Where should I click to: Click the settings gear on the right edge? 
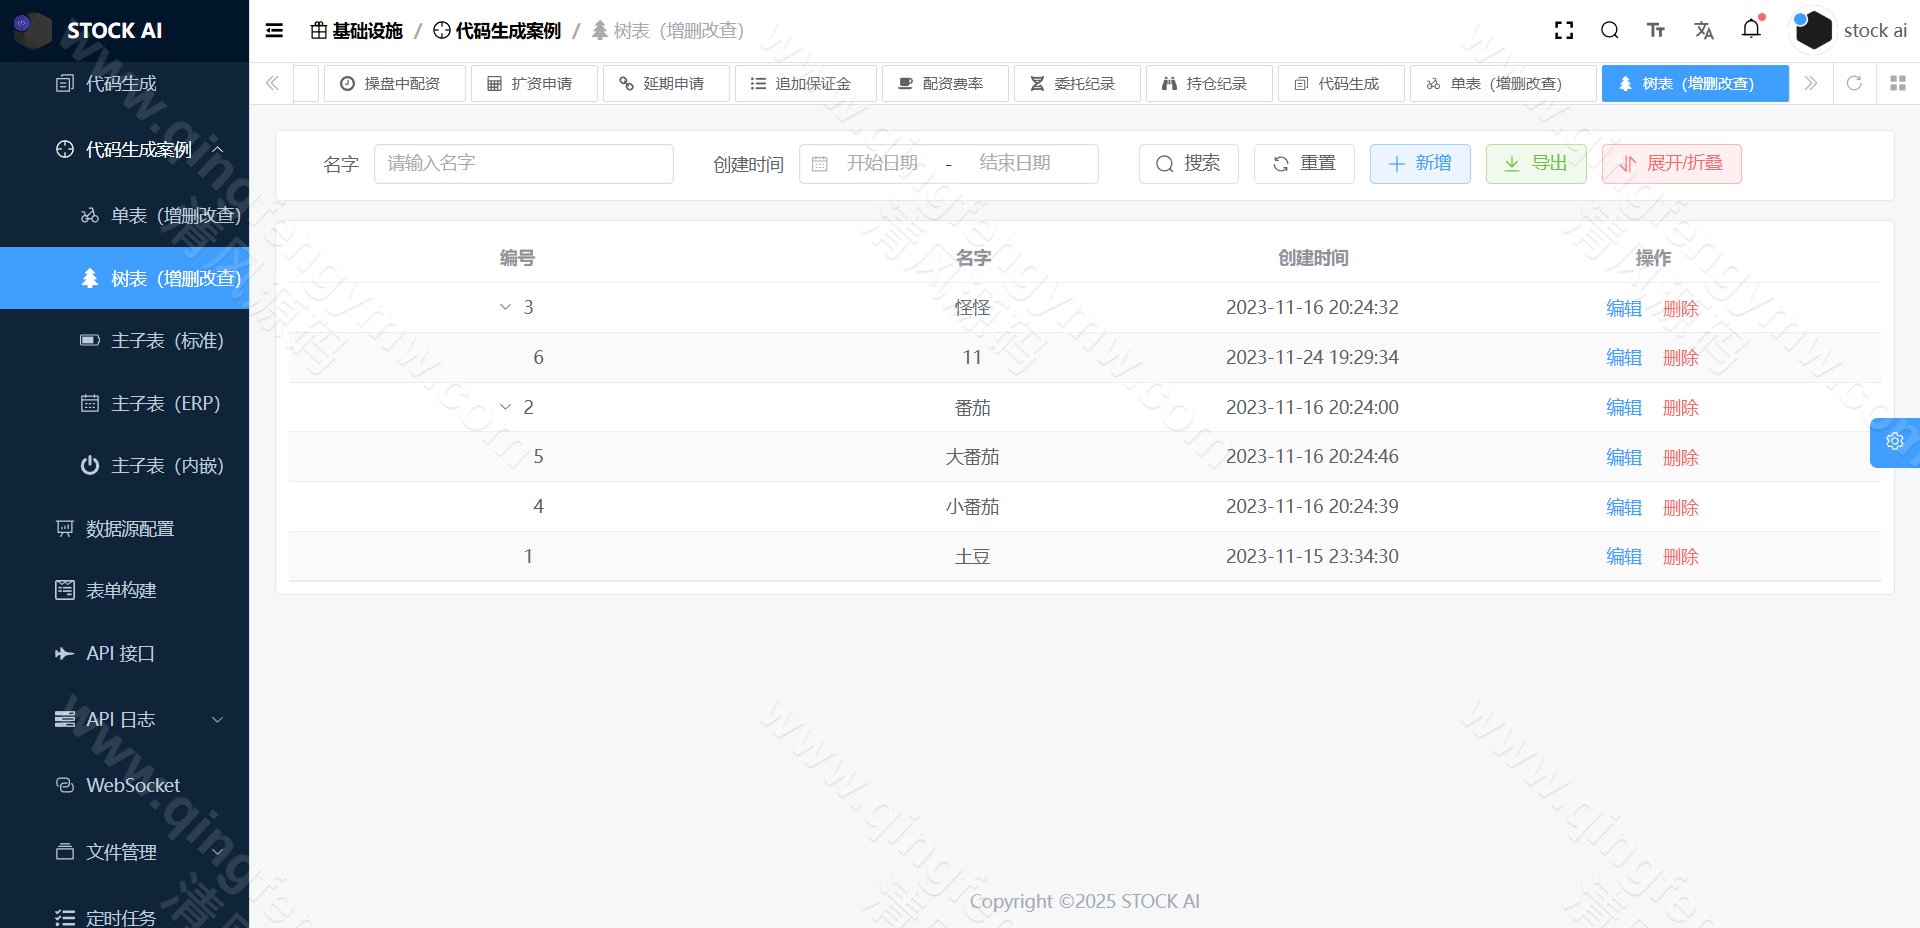pyautogui.click(x=1895, y=441)
